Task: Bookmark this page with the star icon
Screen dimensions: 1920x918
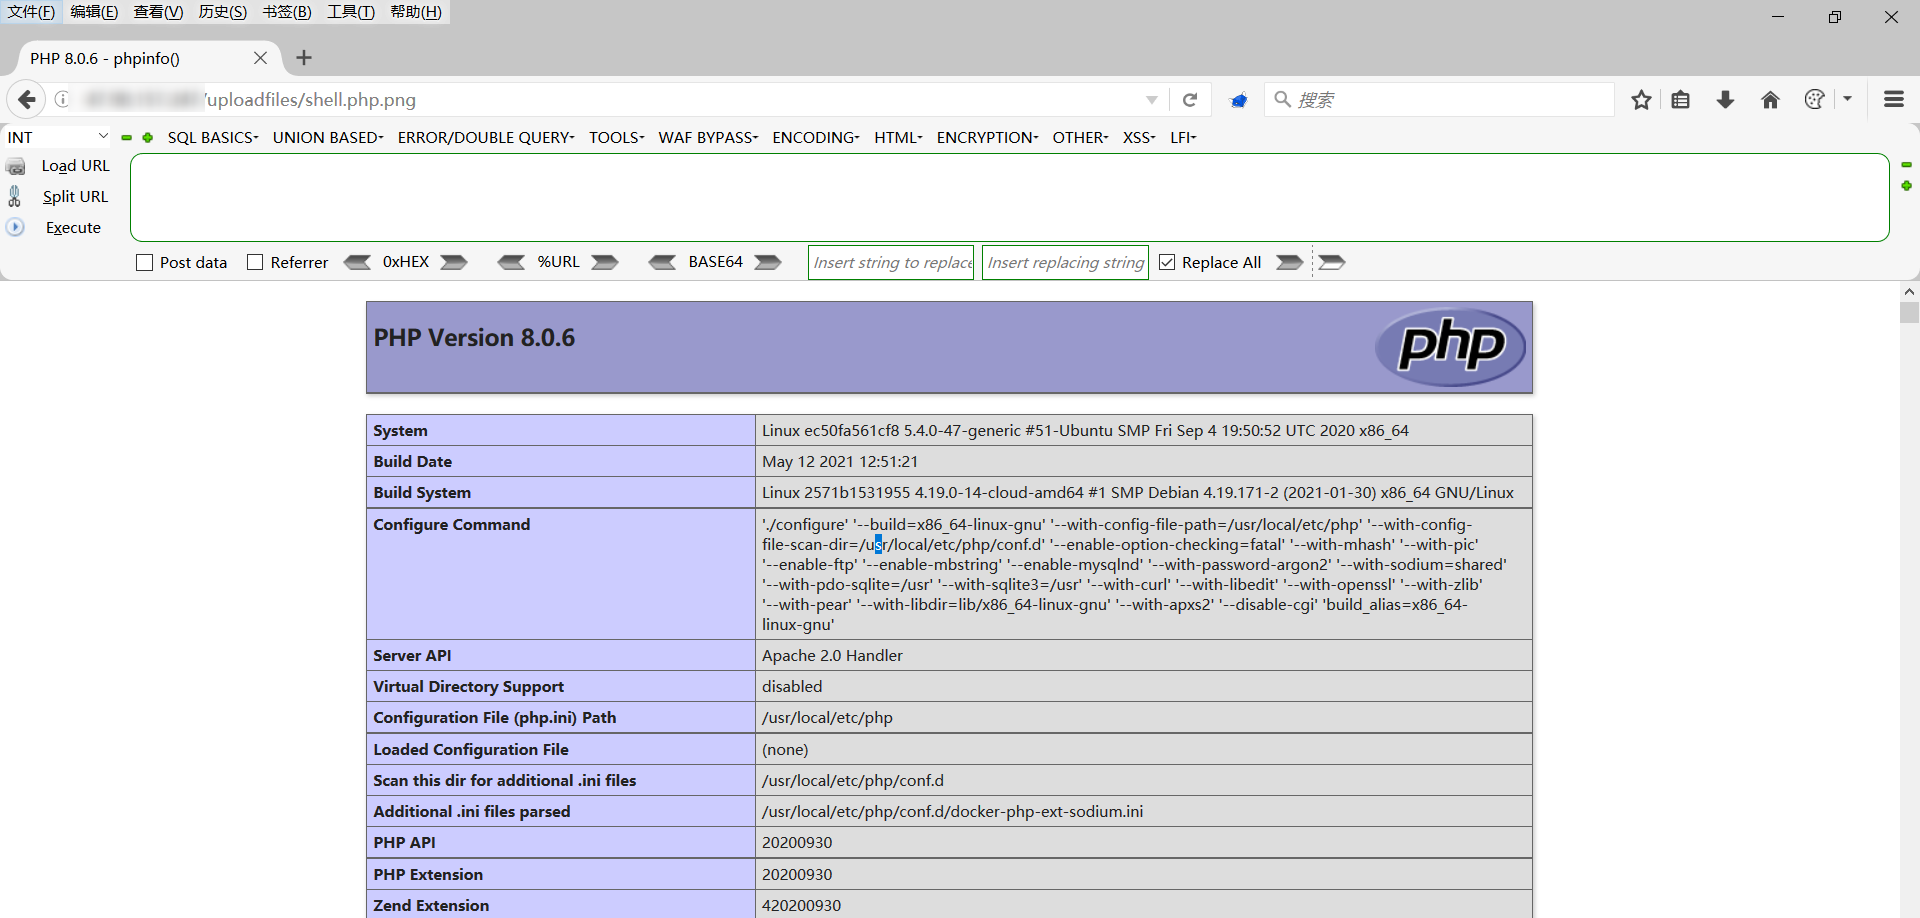Action: click(1641, 100)
